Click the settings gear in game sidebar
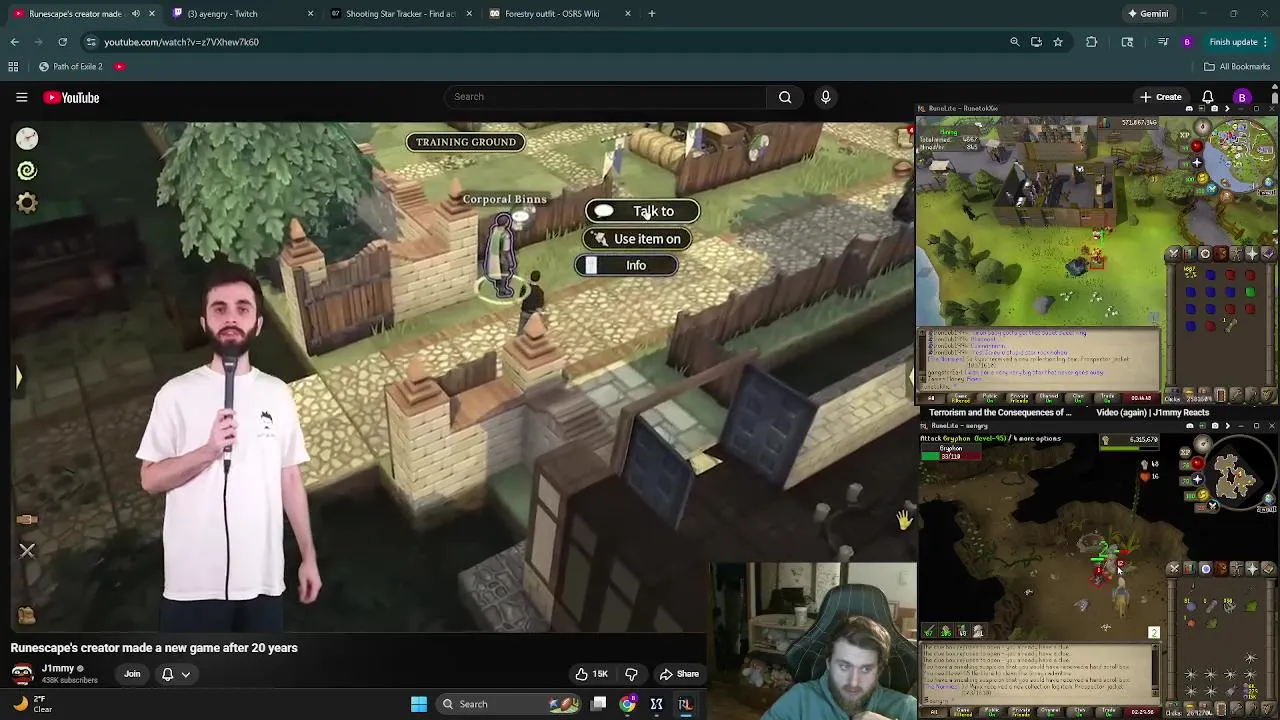This screenshot has width=1280, height=720. click(27, 203)
